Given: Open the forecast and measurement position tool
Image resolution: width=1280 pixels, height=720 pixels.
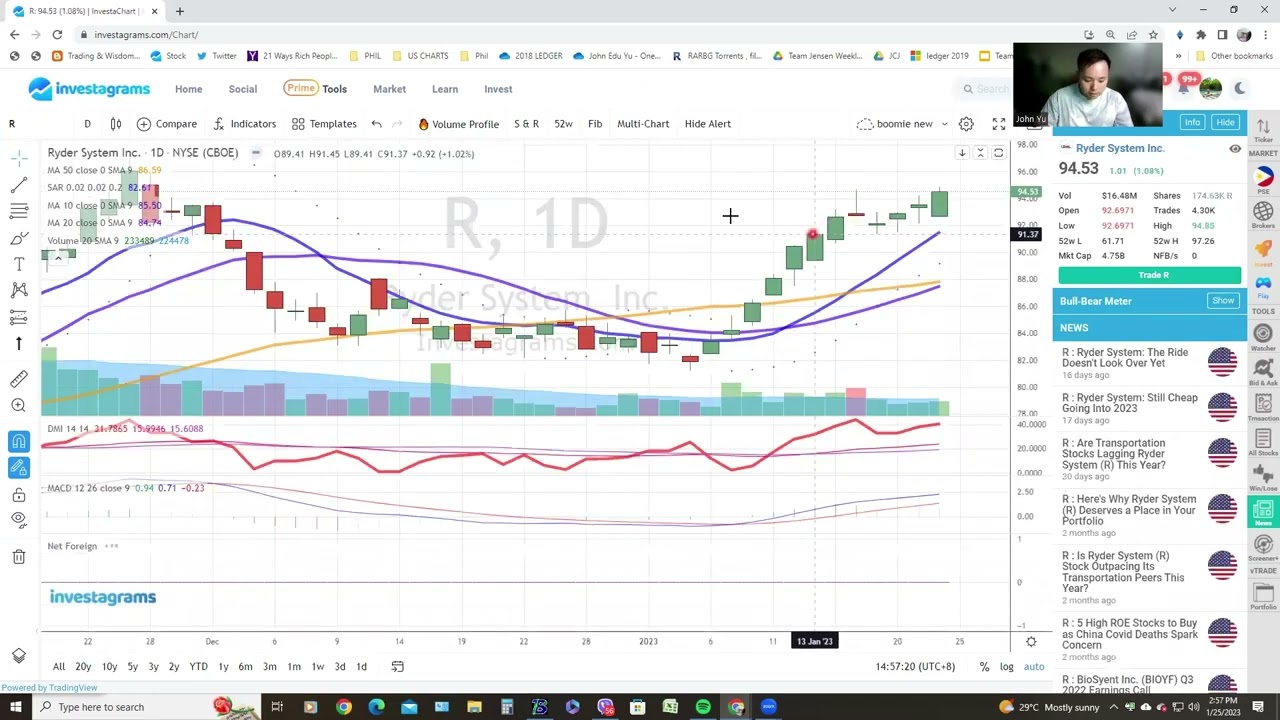Looking at the screenshot, I should (18, 317).
